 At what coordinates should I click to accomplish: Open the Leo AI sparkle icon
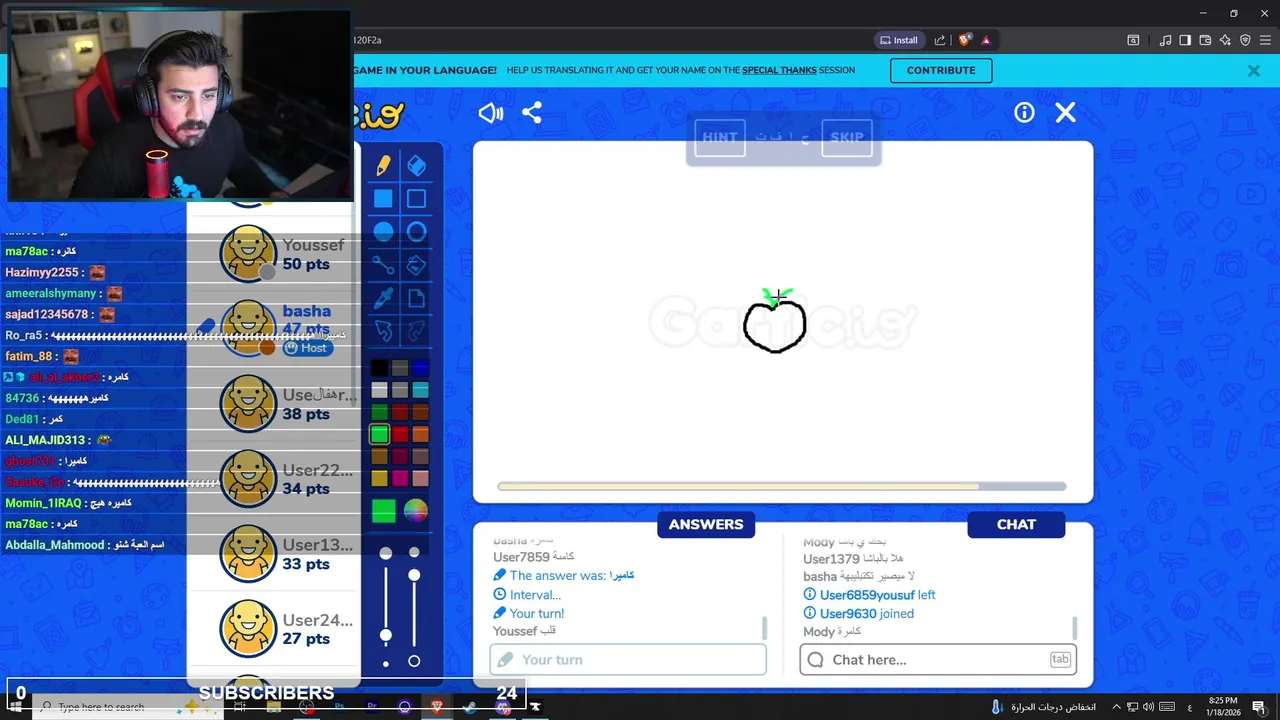pos(1225,40)
